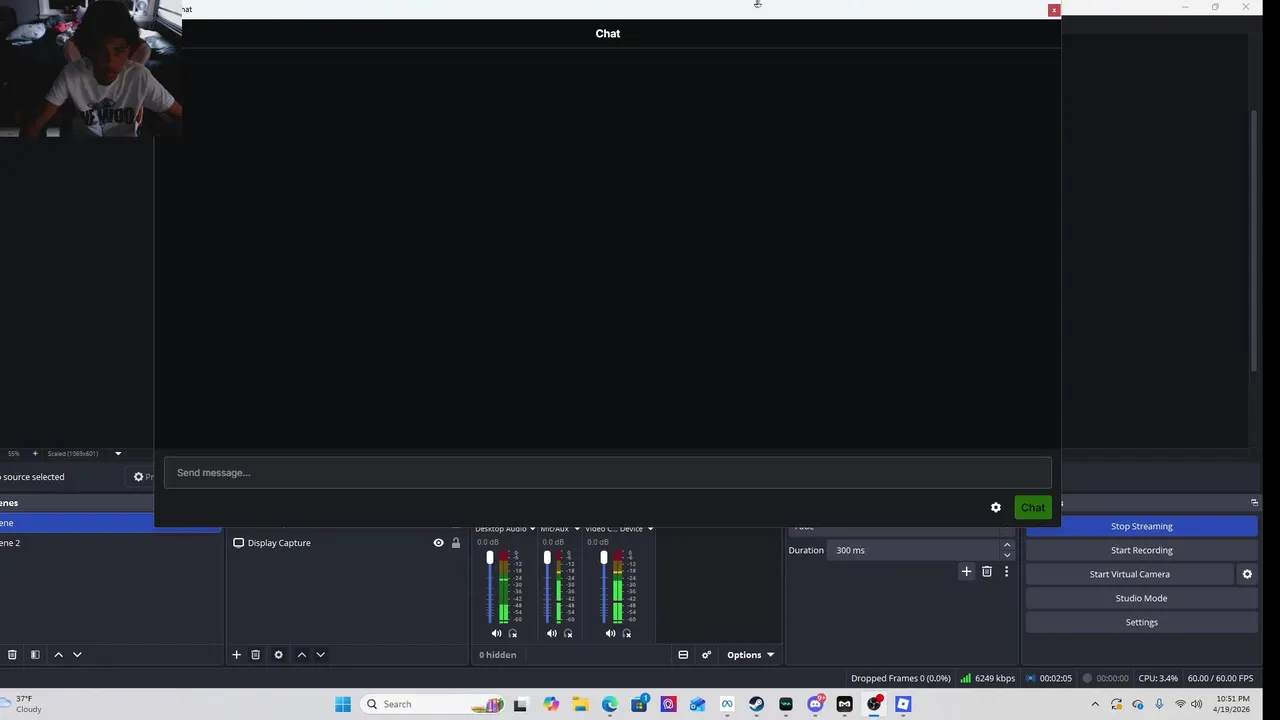The image size is (1280, 720).
Task: Open source properties gear in Sources toolbar
Action: [278, 655]
